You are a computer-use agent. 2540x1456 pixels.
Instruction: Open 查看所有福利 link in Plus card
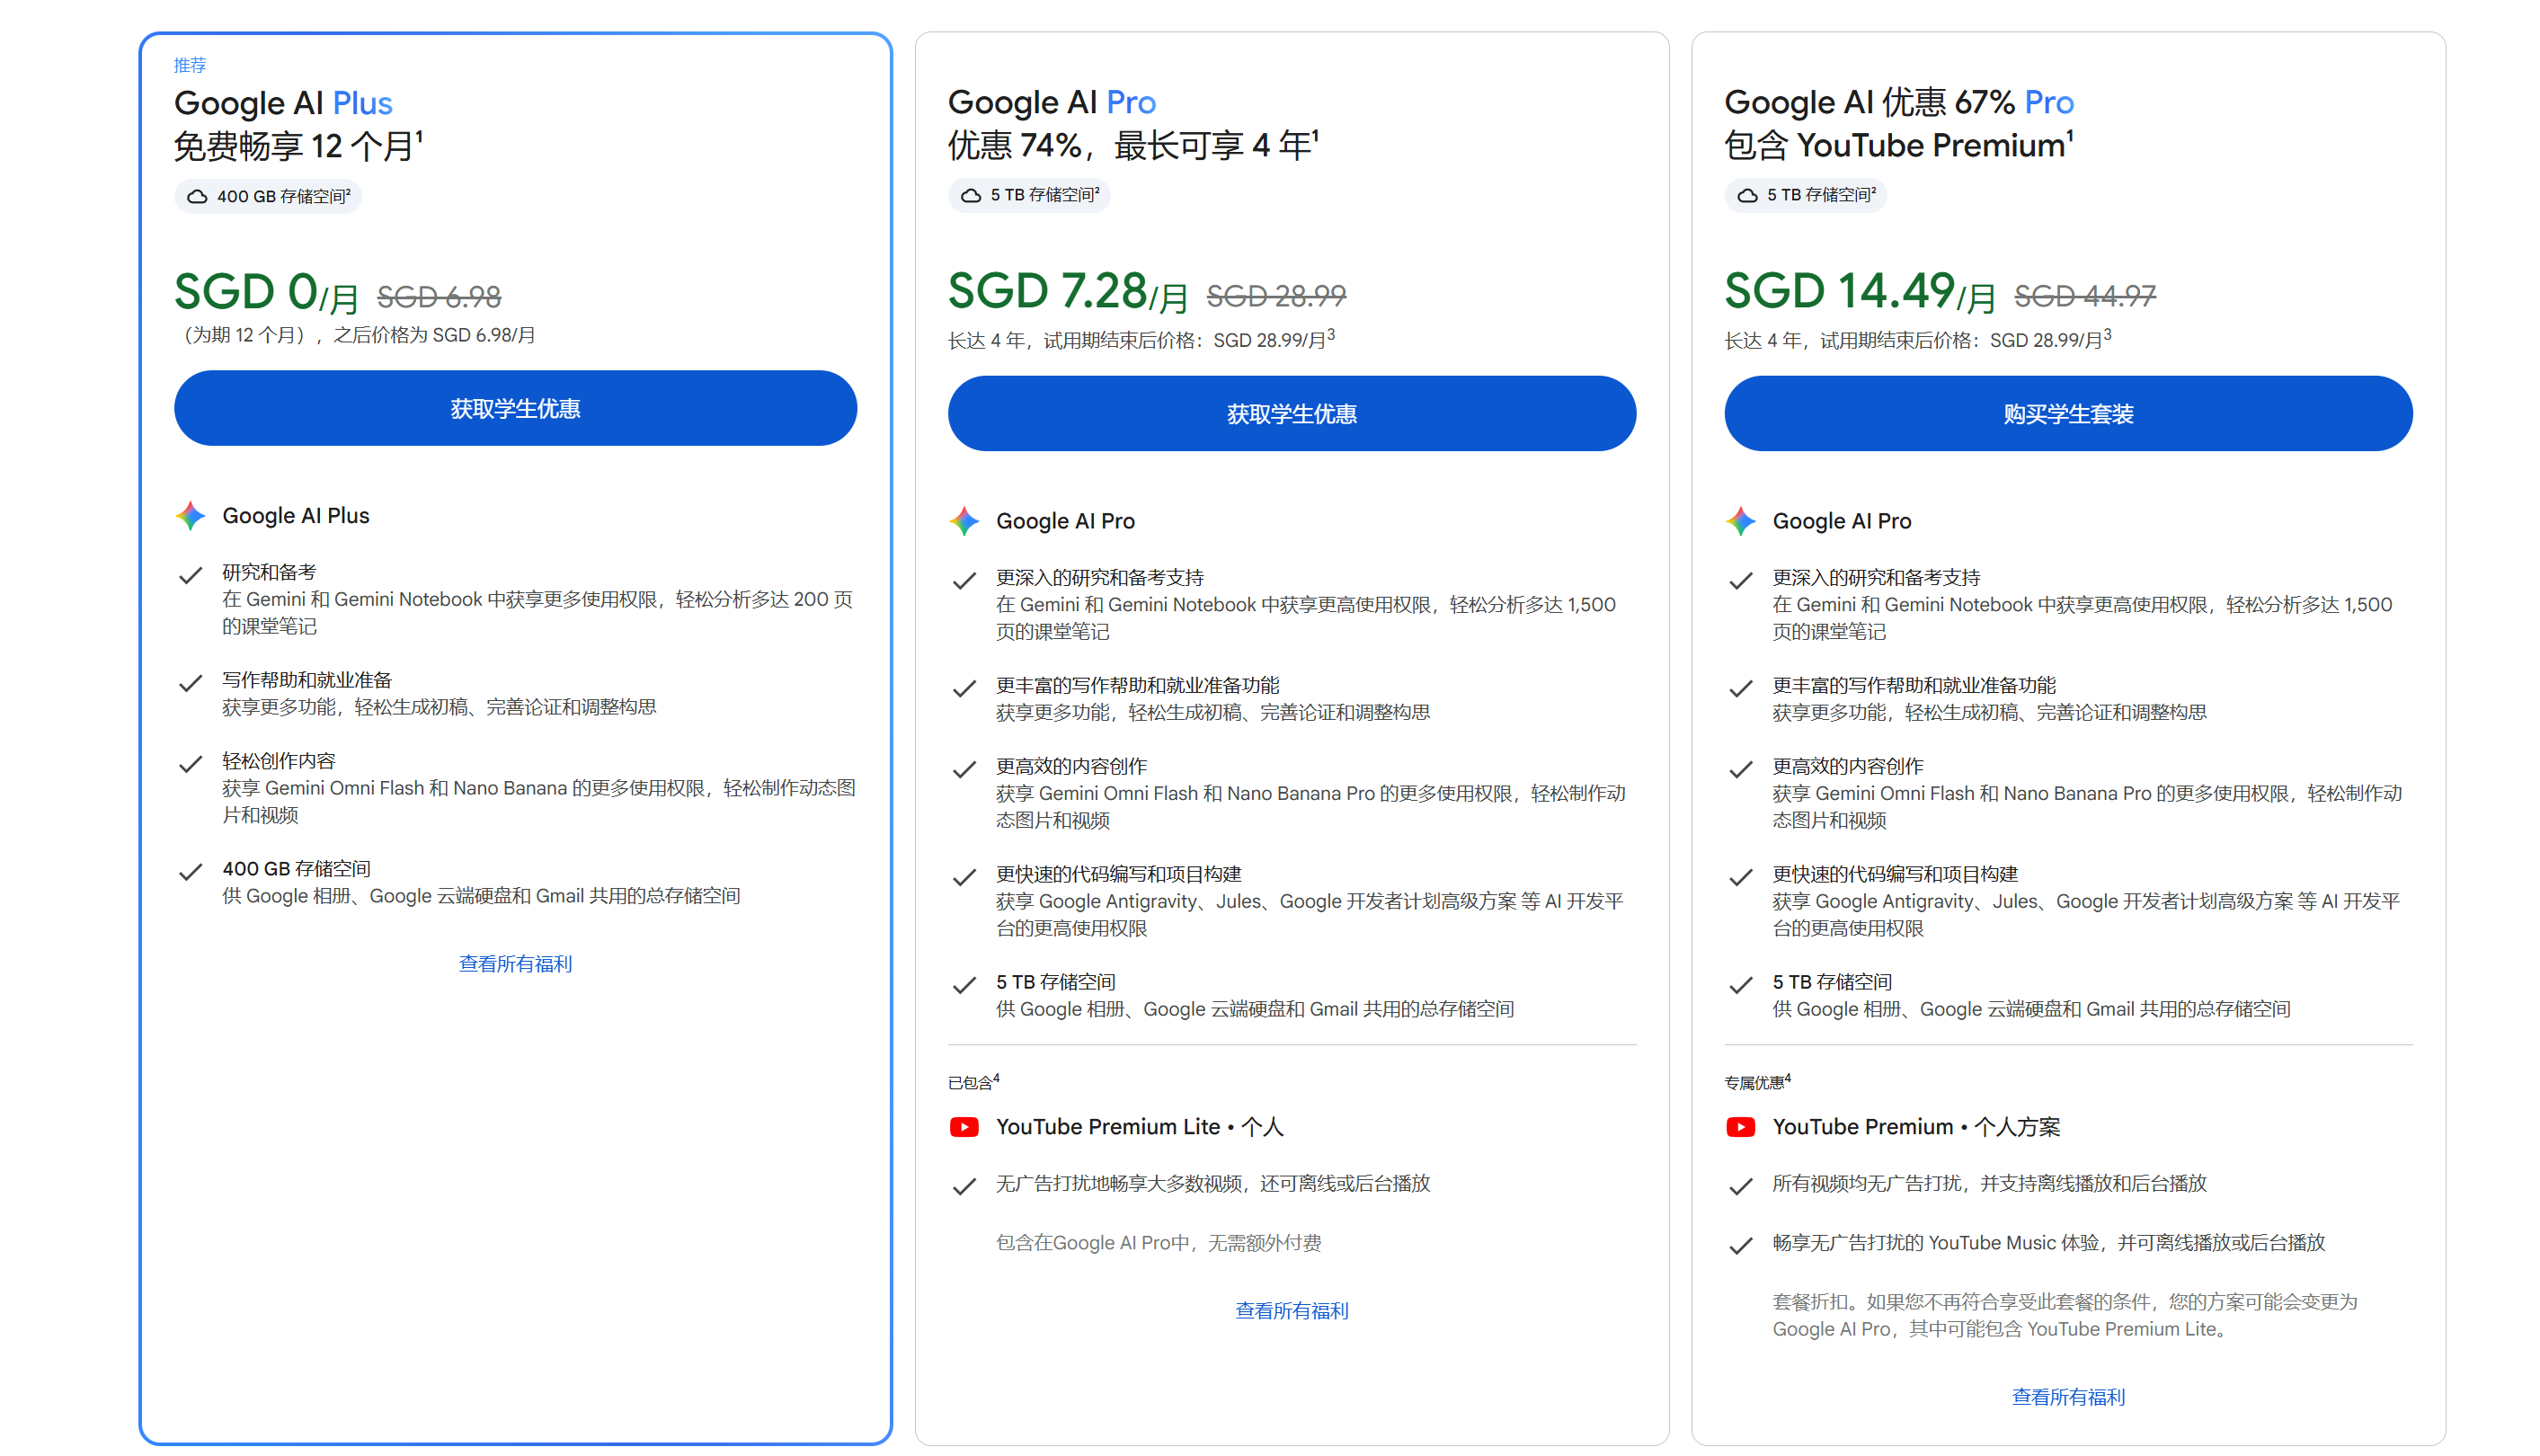(515, 963)
